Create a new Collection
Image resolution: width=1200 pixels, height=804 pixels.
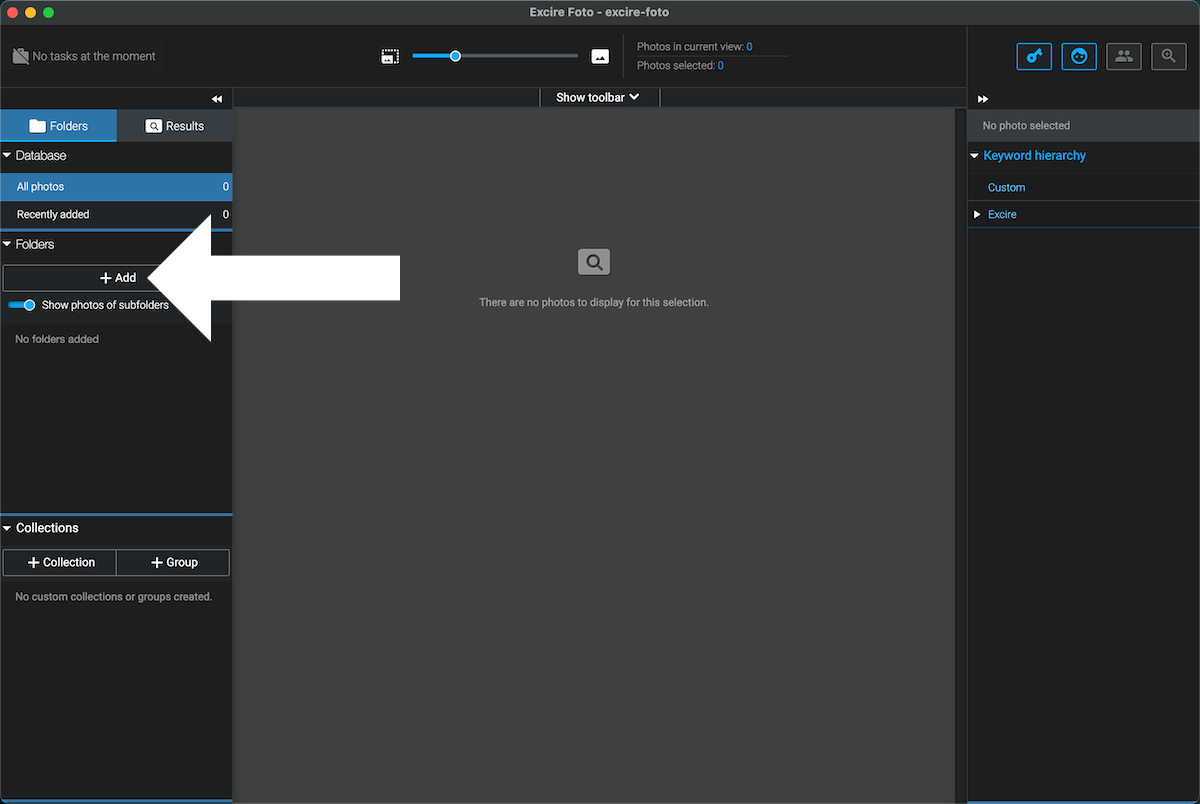click(x=60, y=563)
